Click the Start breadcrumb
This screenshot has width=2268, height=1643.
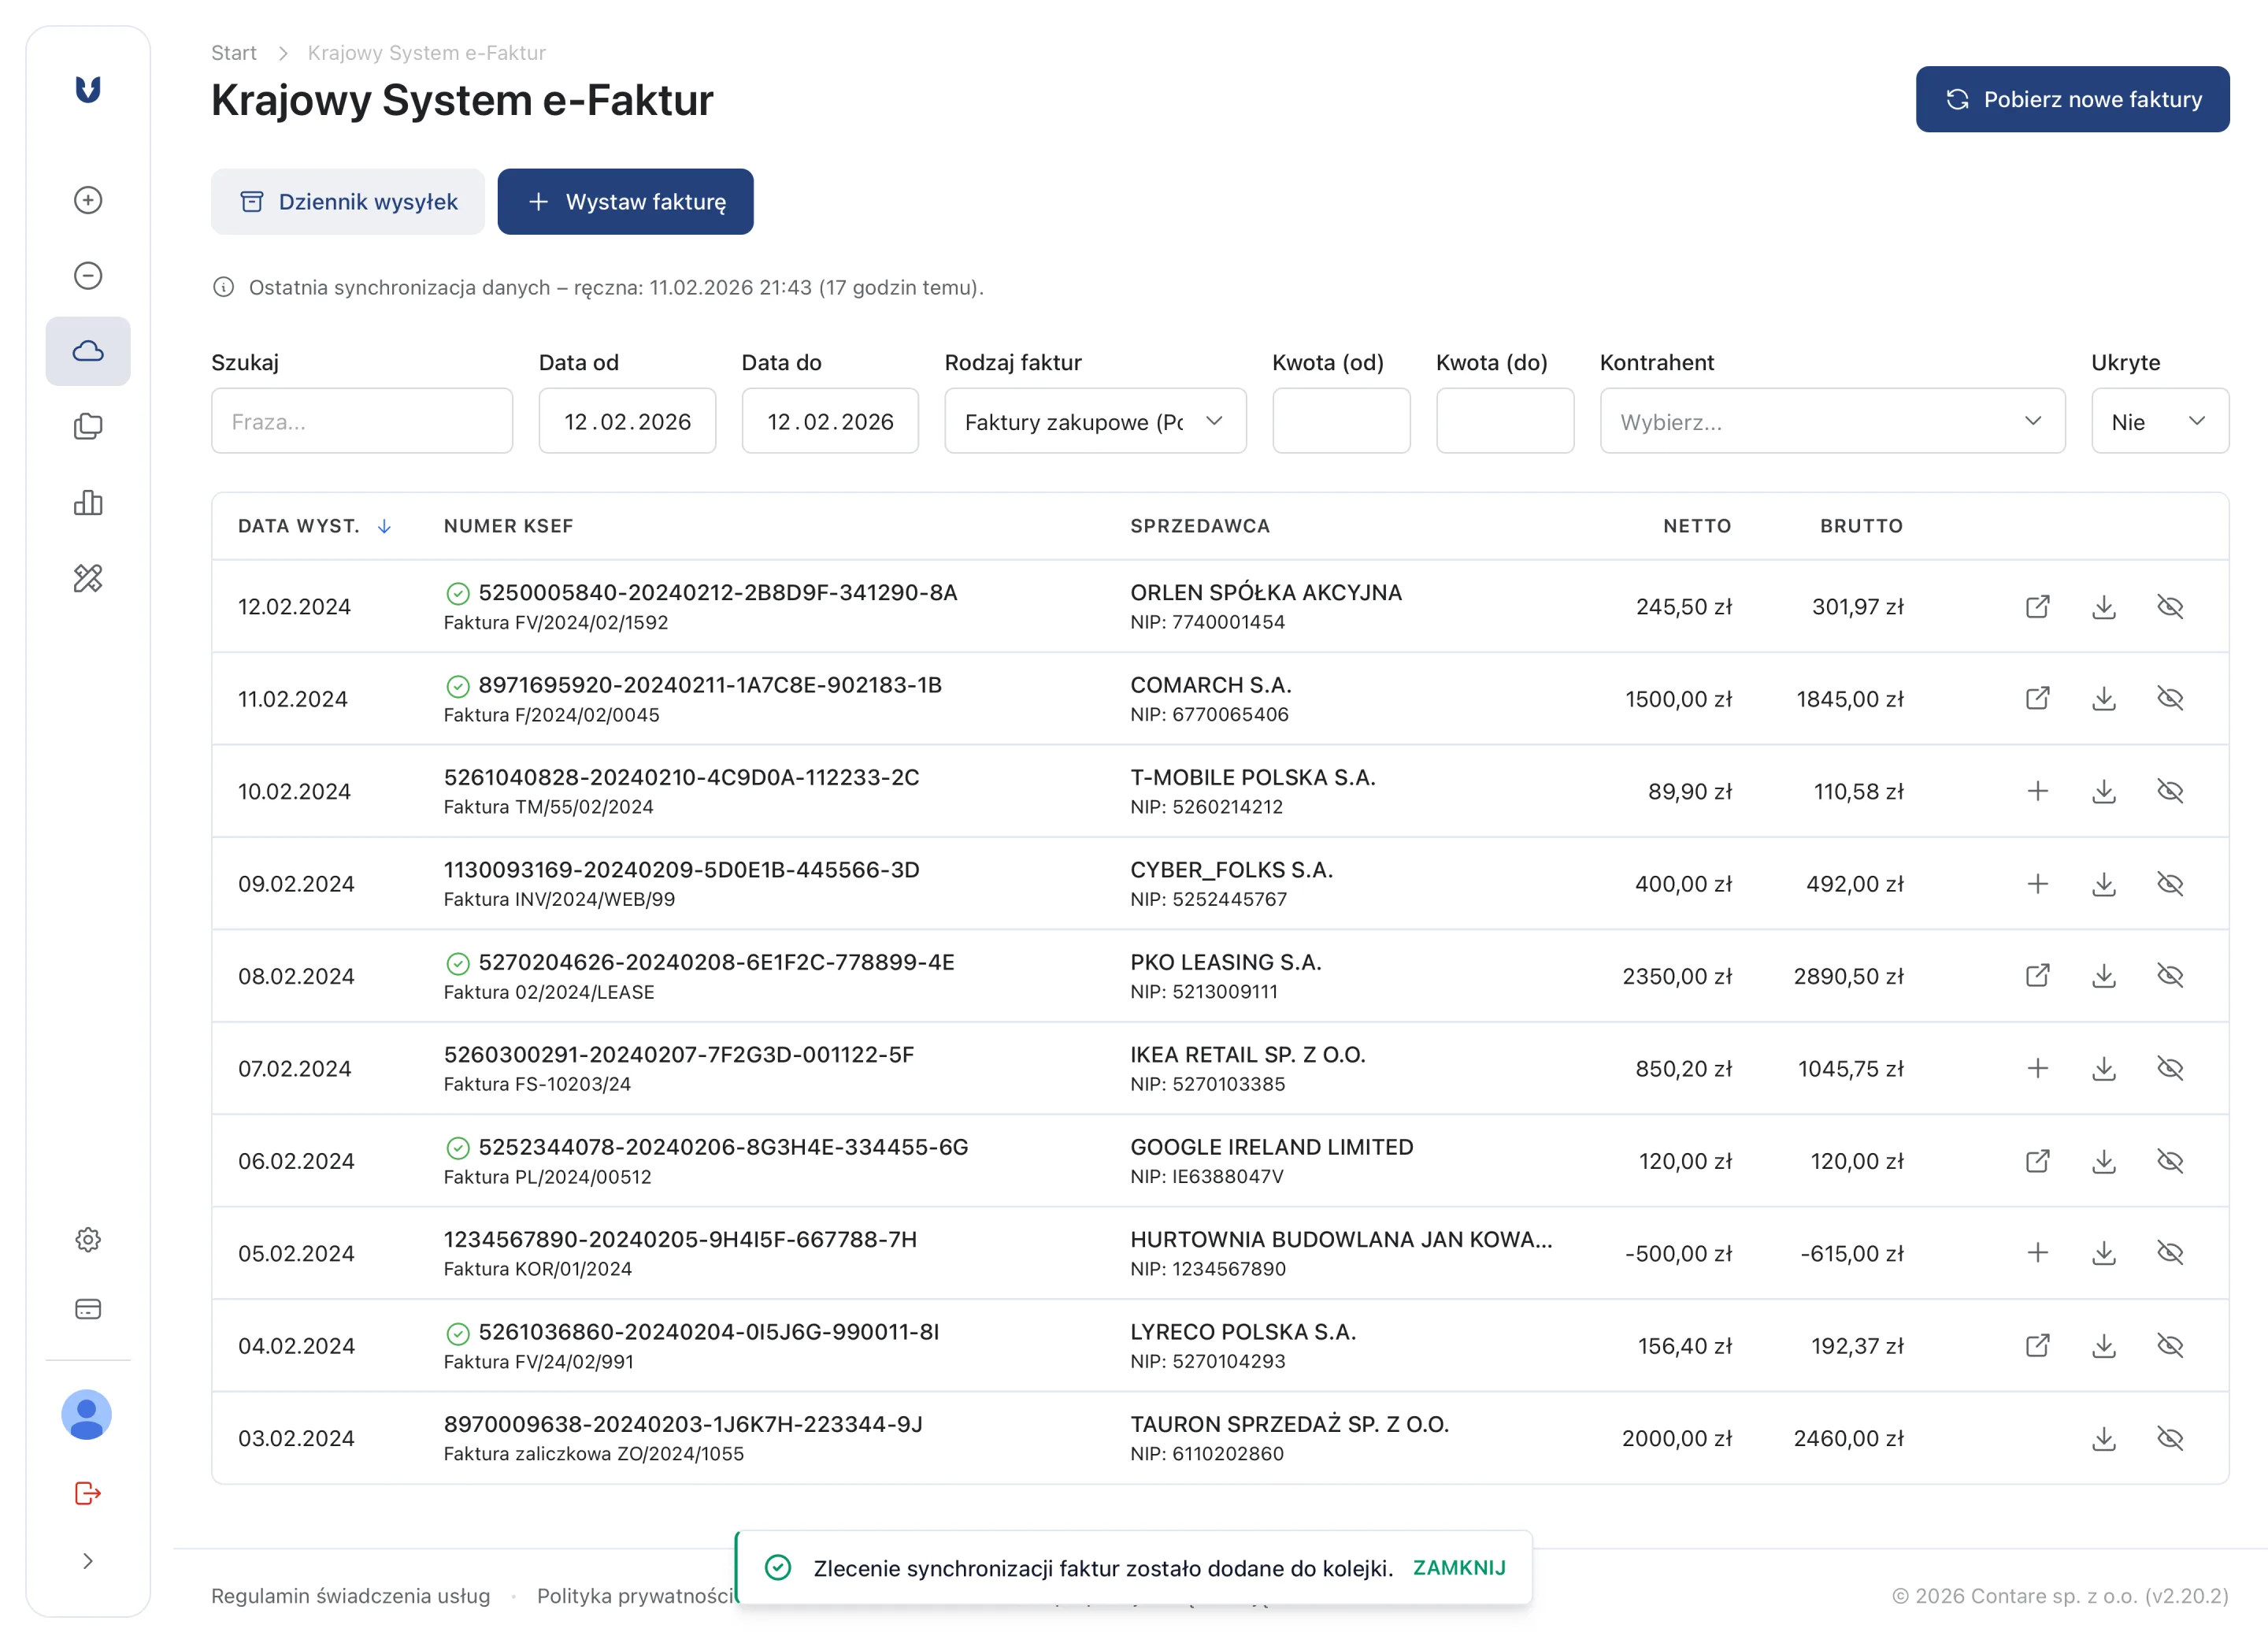click(x=233, y=53)
